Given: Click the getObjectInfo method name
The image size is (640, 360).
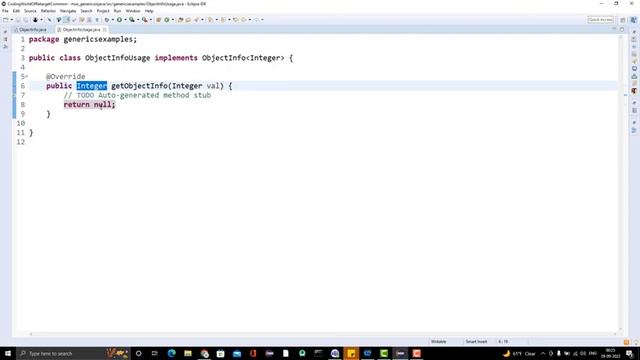Looking at the screenshot, I should coord(139,86).
